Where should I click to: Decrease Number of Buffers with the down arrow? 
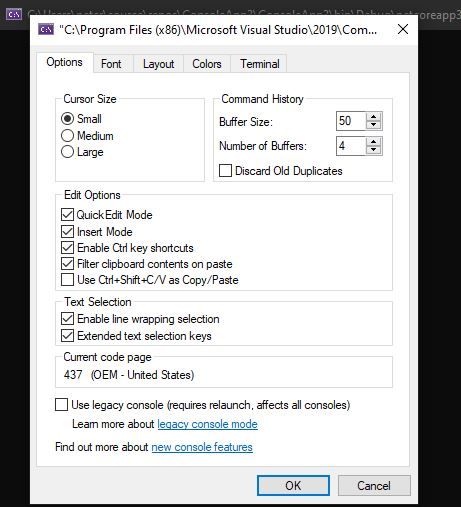tap(374, 150)
